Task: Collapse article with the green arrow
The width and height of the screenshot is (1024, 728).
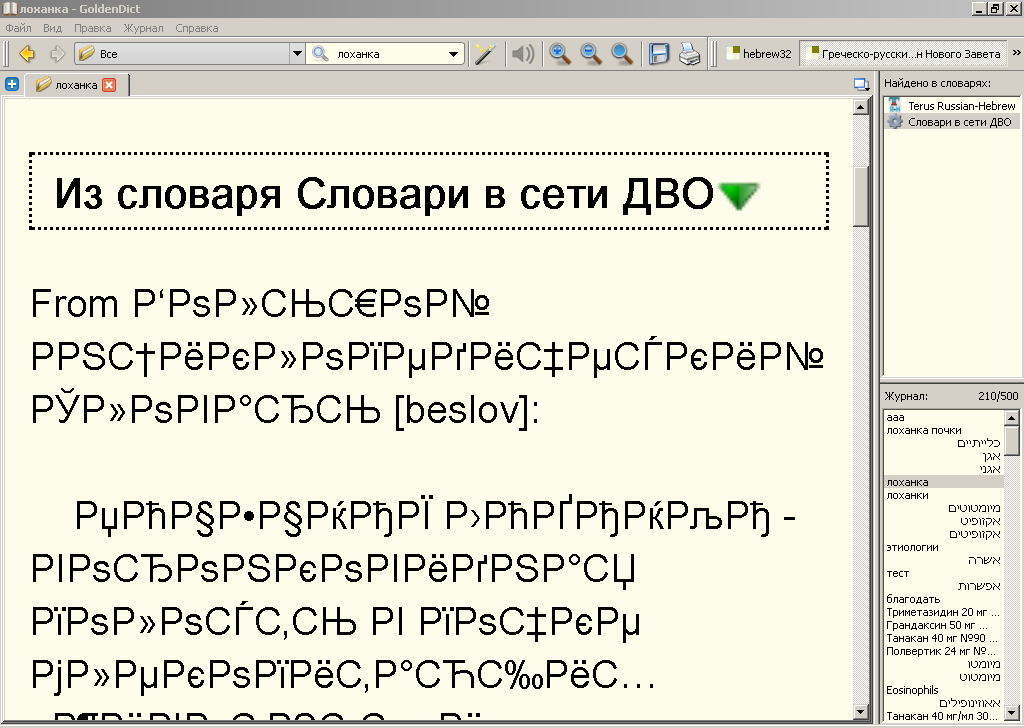Action: point(739,195)
